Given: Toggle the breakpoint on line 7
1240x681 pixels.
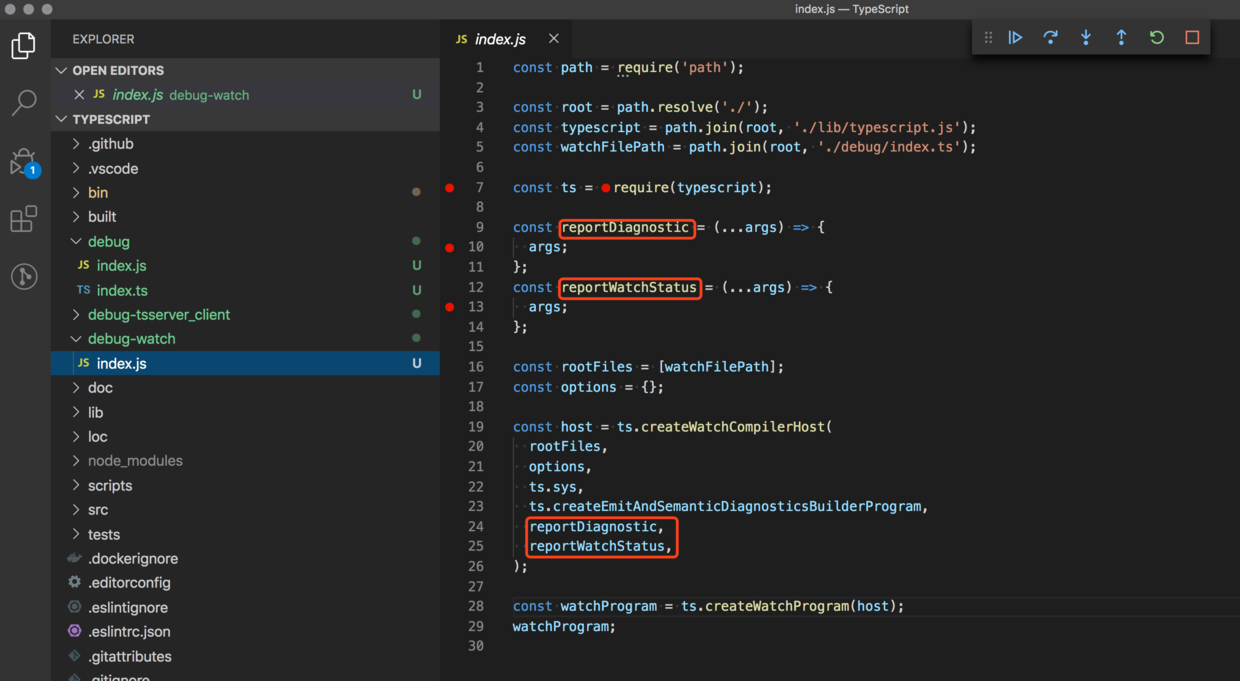Looking at the screenshot, I should coord(450,187).
